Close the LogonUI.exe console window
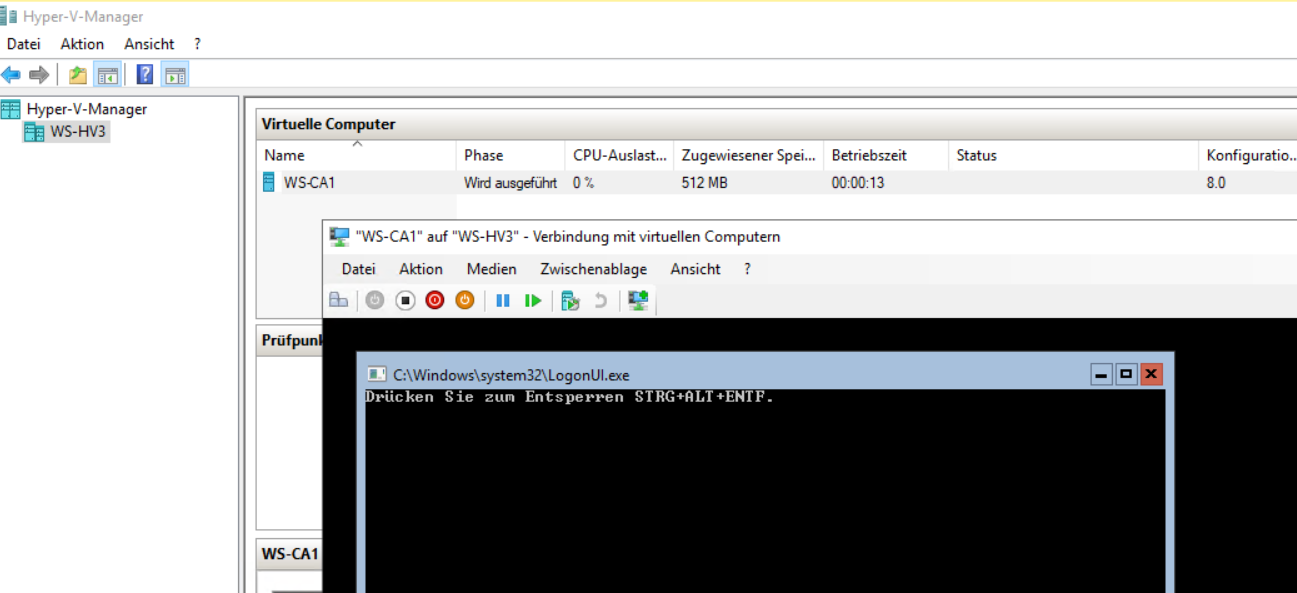1297x593 pixels. tap(1151, 375)
